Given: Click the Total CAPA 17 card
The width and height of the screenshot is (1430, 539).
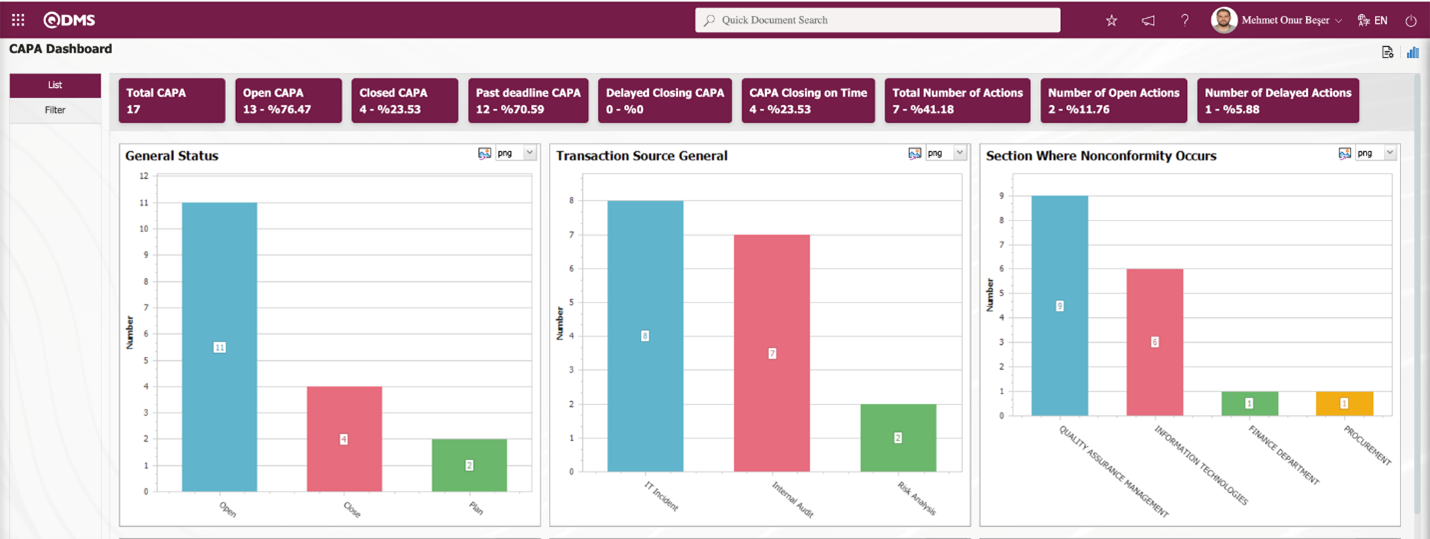Looking at the screenshot, I should [171, 101].
